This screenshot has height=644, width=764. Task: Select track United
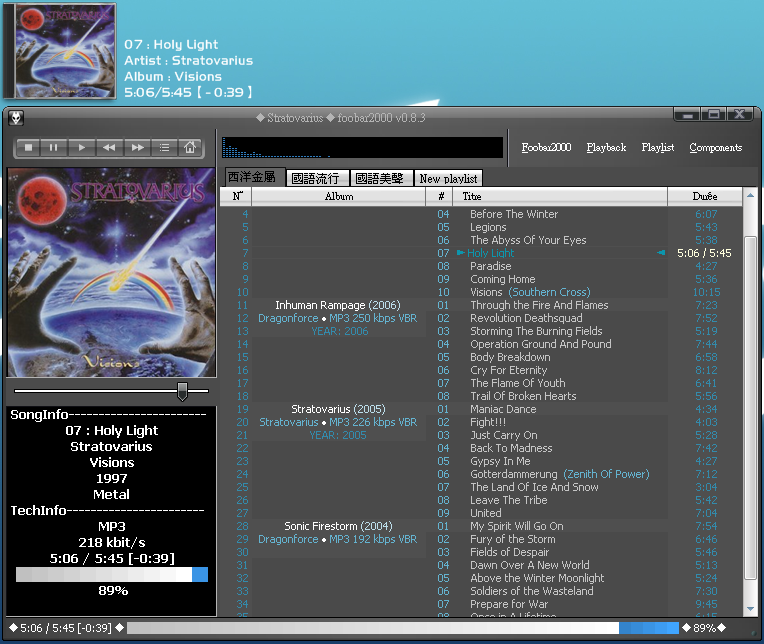pos(485,513)
